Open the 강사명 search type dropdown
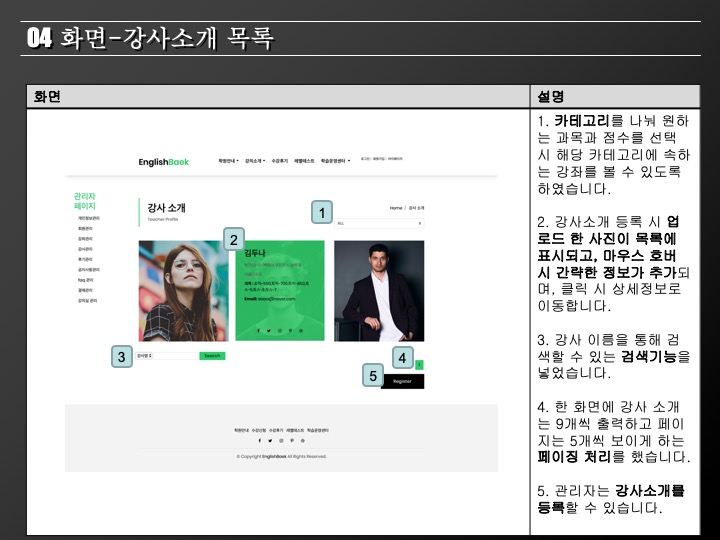 point(144,356)
